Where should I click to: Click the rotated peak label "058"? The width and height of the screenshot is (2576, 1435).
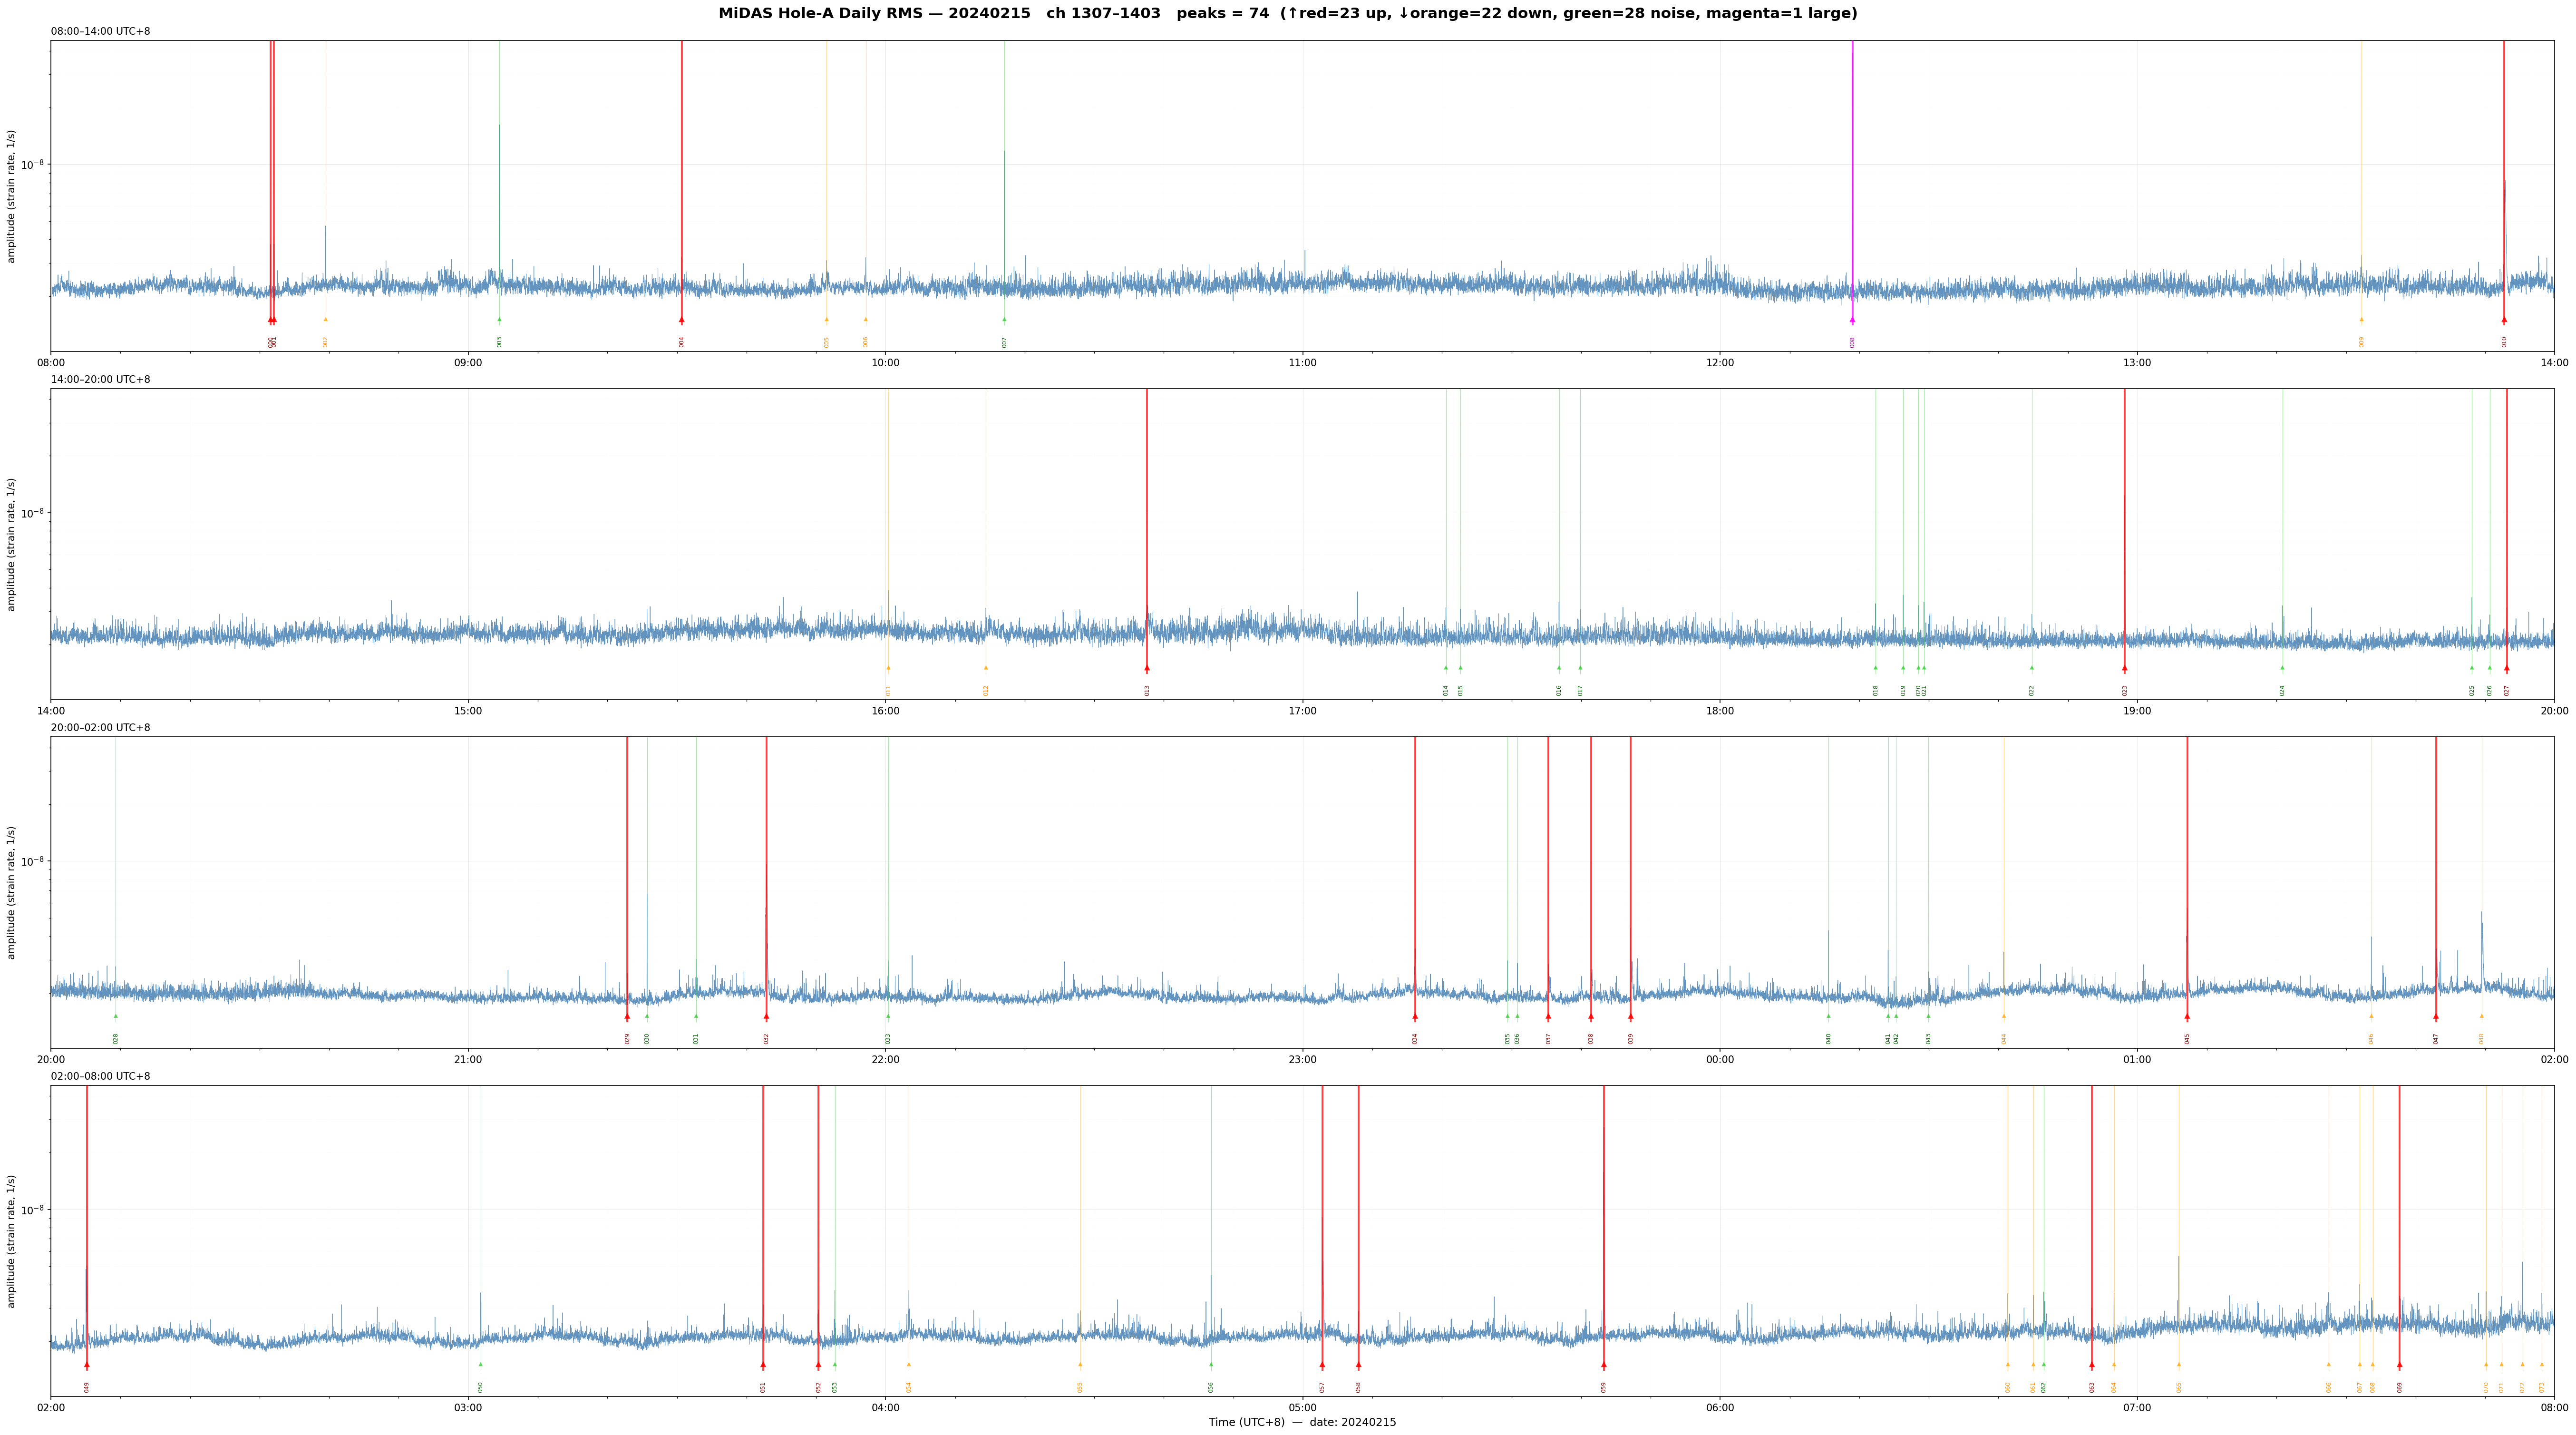pos(1358,1387)
